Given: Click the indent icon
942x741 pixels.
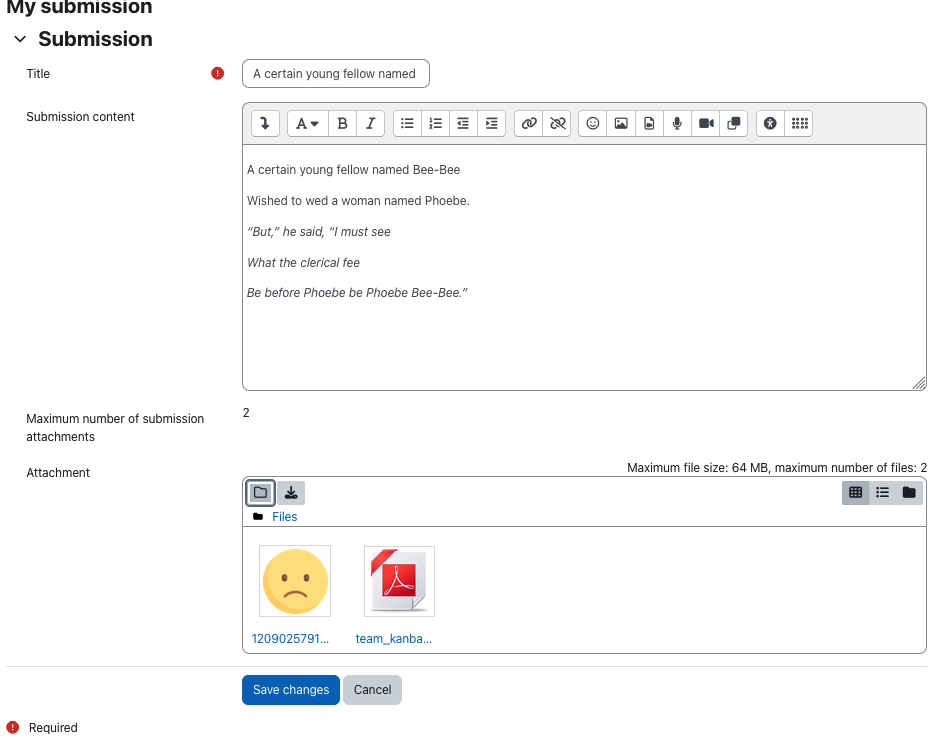Looking at the screenshot, I should point(491,124).
